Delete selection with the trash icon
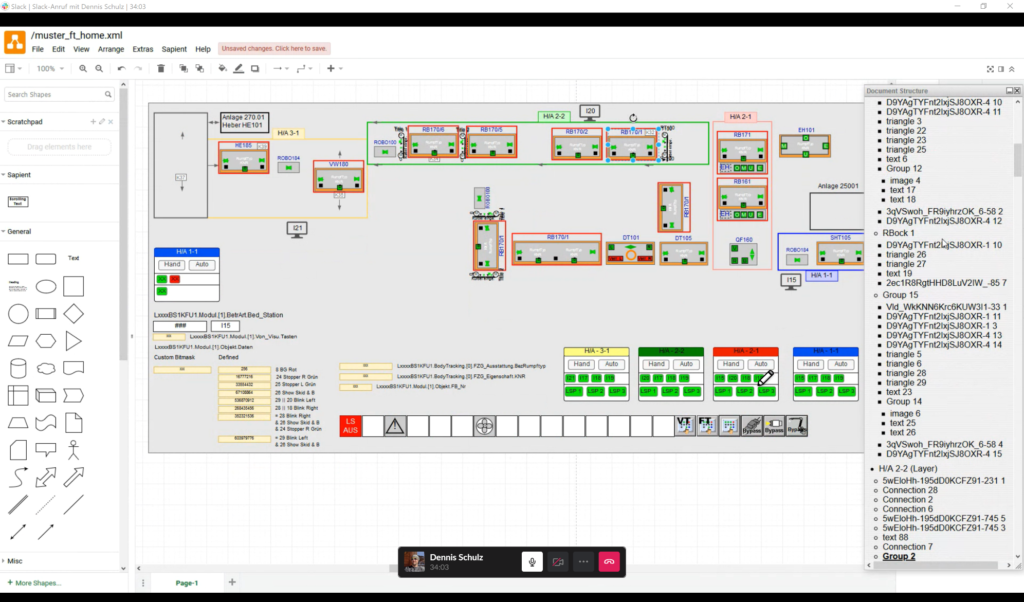The width and height of the screenshot is (1024, 602). tap(161, 69)
